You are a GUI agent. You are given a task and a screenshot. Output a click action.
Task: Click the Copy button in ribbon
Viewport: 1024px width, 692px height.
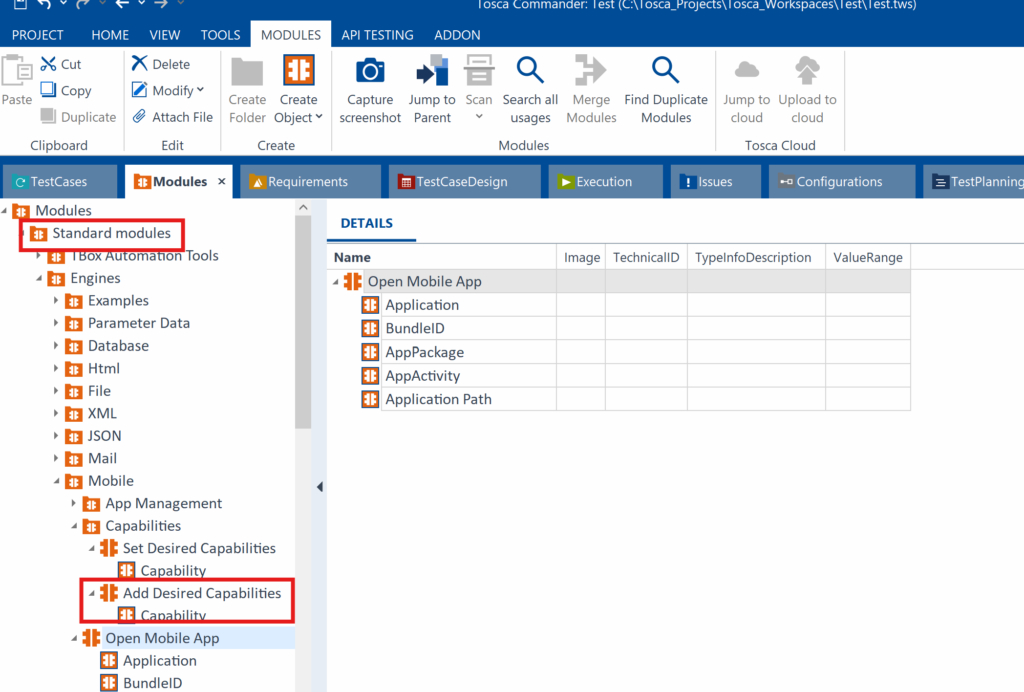pos(65,90)
